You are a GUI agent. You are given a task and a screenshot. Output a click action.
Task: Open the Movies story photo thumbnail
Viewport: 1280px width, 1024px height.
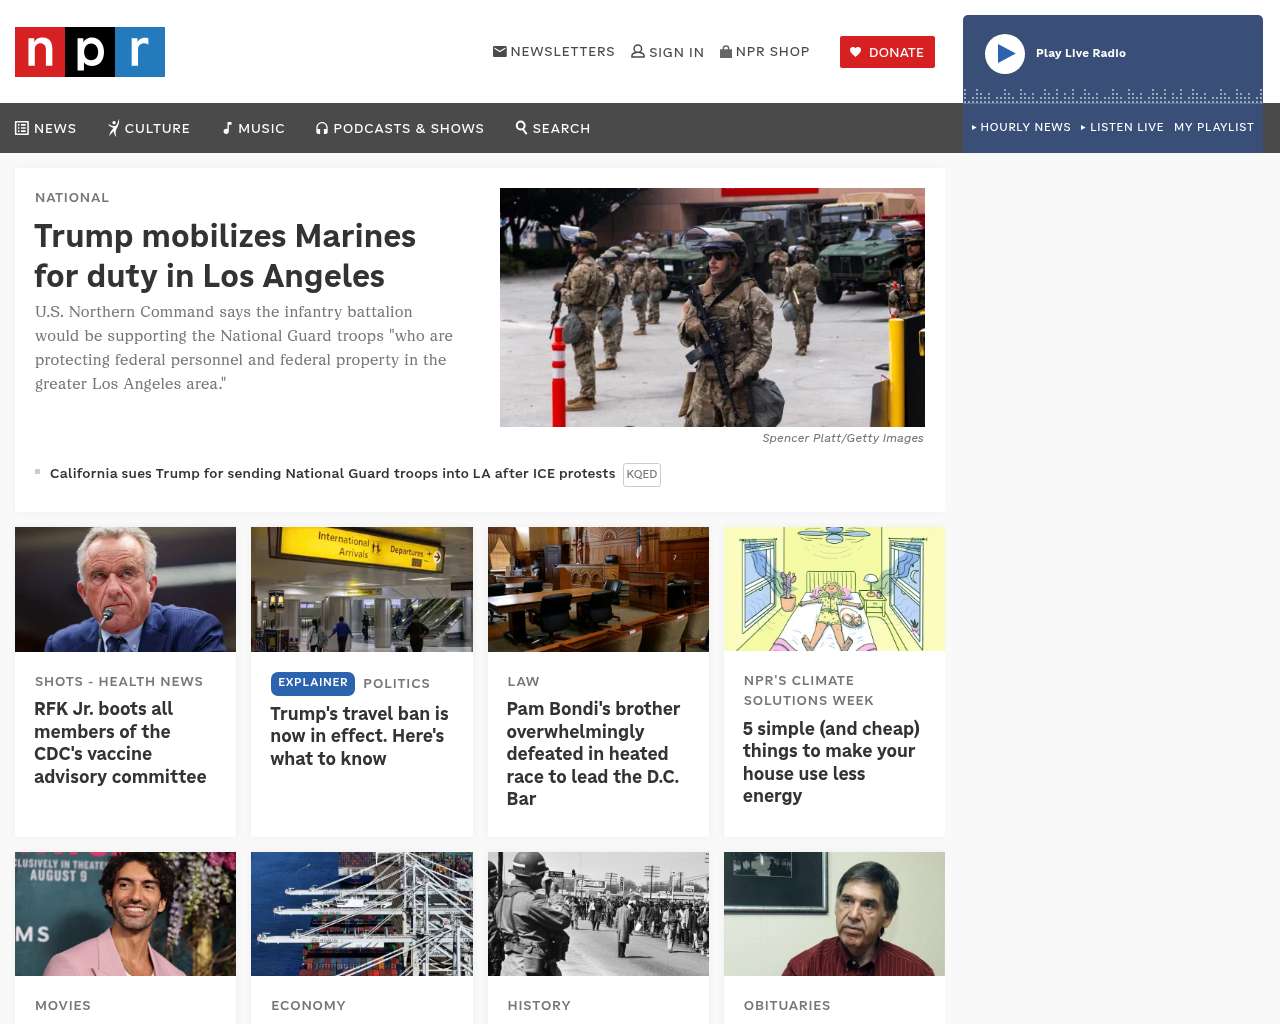(x=125, y=914)
